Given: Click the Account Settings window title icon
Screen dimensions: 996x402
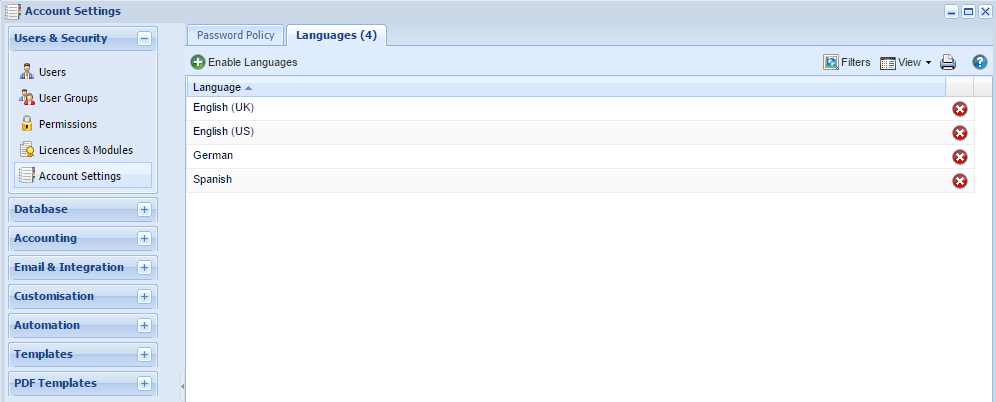Looking at the screenshot, I should [x=13, y=11].
